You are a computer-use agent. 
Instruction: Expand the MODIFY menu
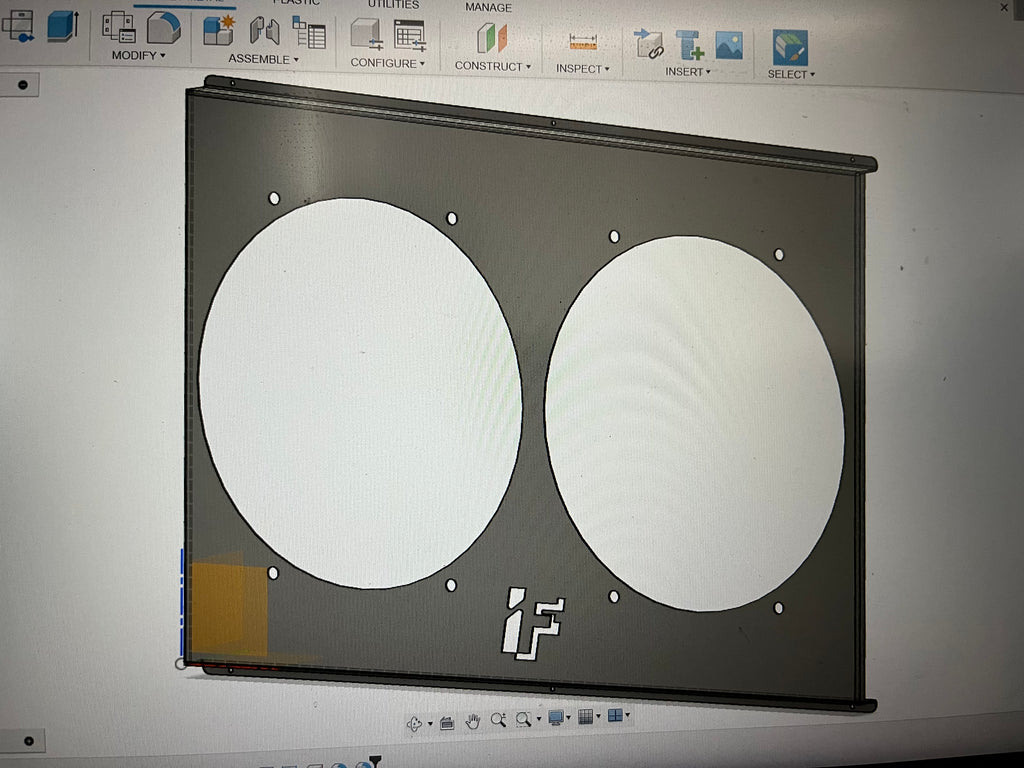click(138, 55)
